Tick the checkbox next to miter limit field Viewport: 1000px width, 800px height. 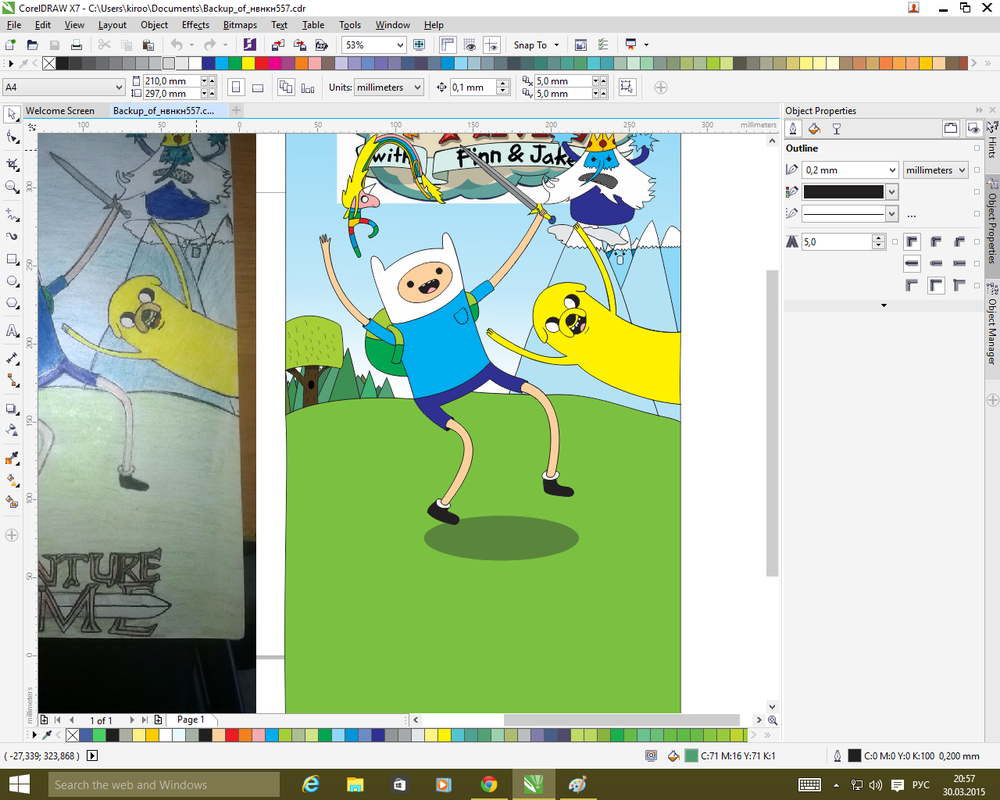click(x=895, y=242)
